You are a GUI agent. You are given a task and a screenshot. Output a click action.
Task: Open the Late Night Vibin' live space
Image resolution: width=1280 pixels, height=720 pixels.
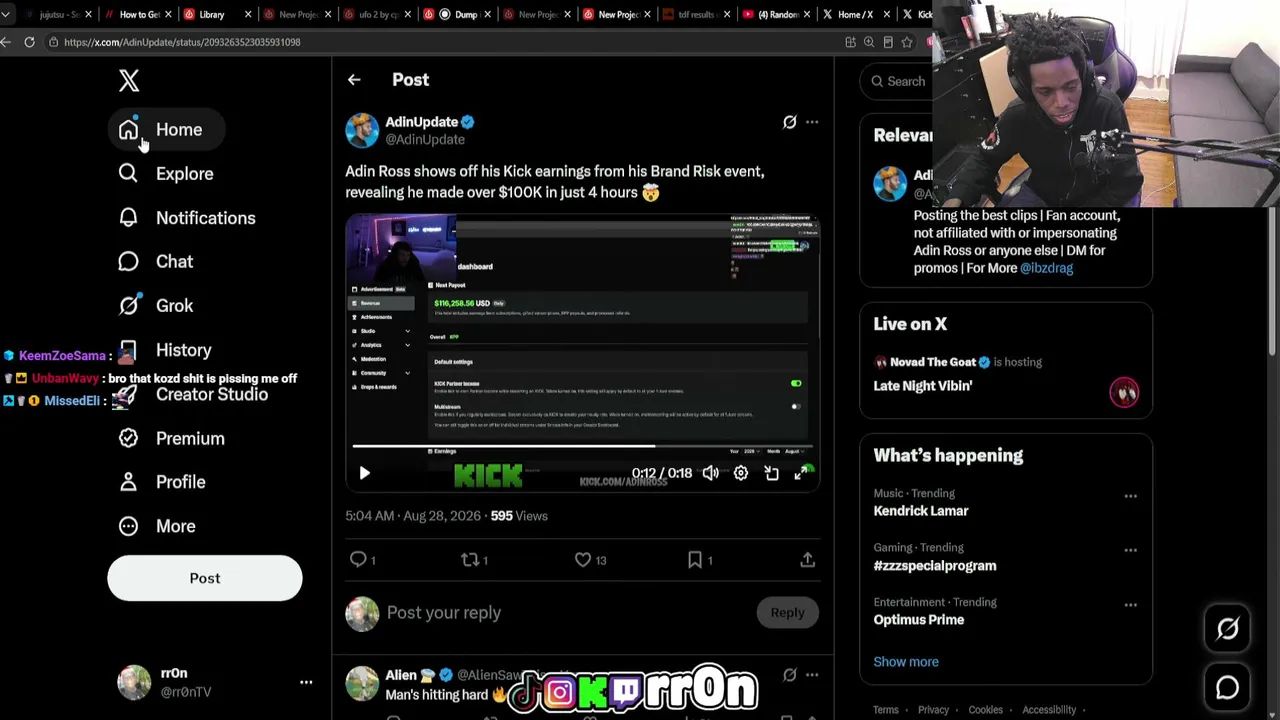pyautogui.click(x=923, y=386)
